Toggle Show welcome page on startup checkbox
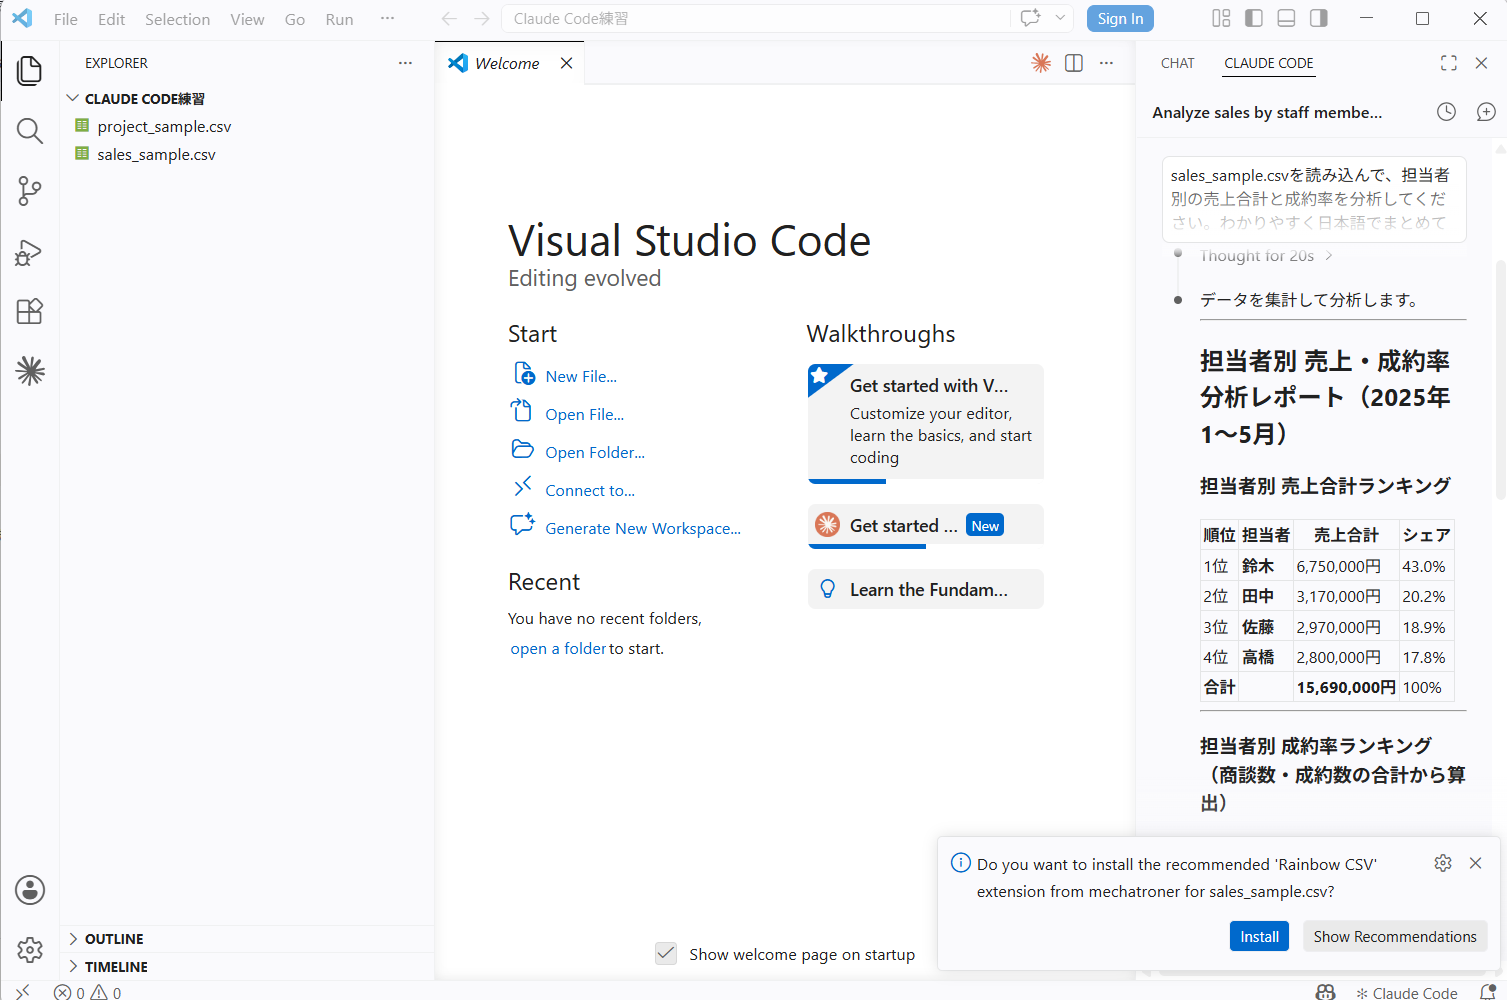 coord(666,953)
